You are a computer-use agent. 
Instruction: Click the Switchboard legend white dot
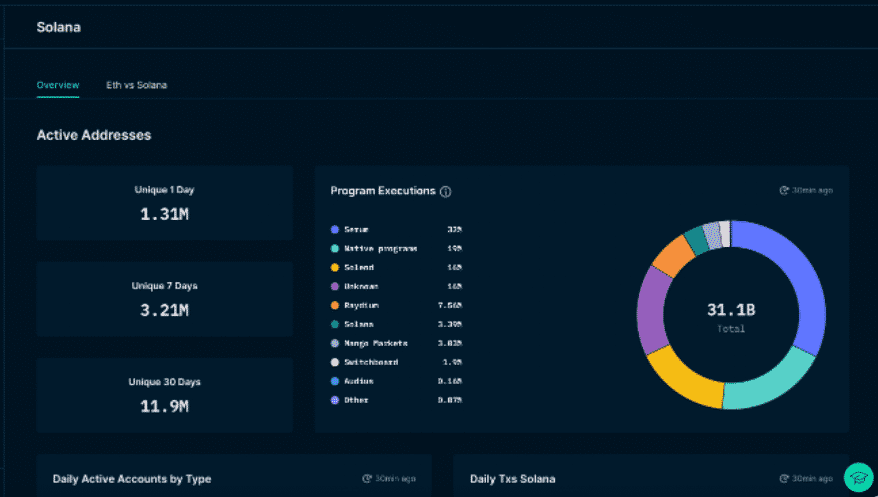pyautogui.click(x=335, y=363)
